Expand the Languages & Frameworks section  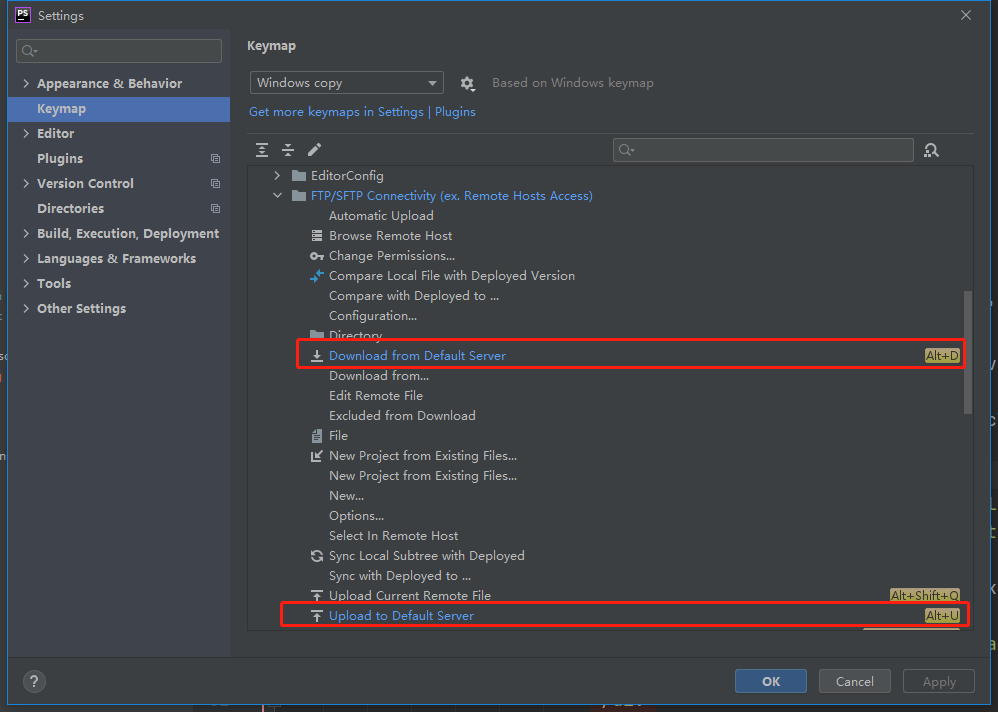[26, 258]
